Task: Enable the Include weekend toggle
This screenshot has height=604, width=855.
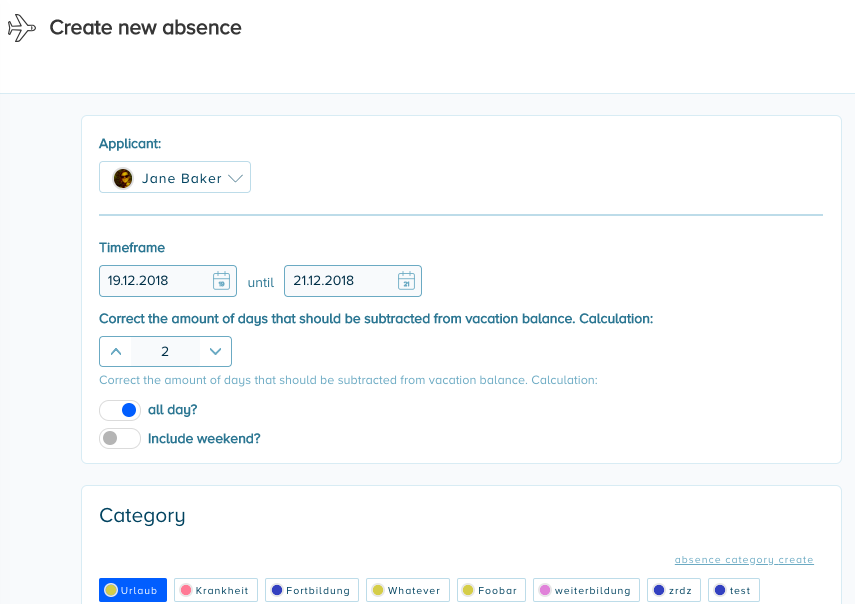Action: click(120, 438)
